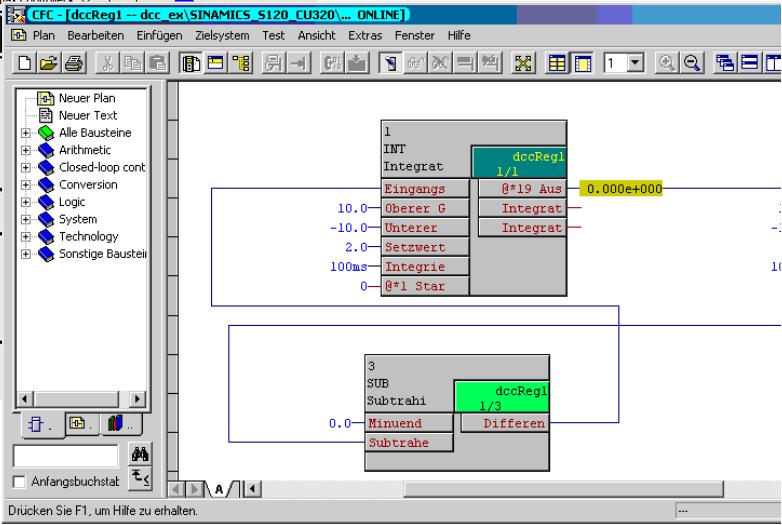This screenshot has width=782, height=525.
Task: Click the Minuend input of SUB block
Action: tap(409, 423)
